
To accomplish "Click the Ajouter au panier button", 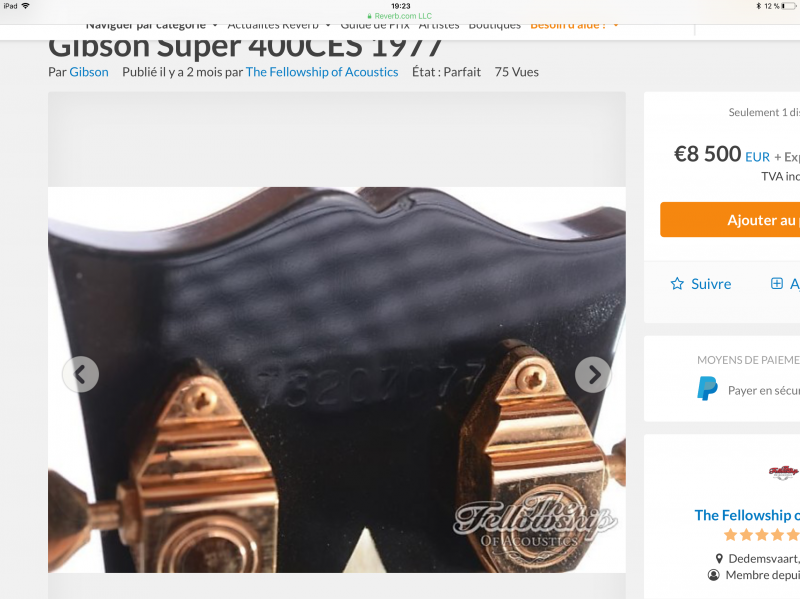I will [x=730, y=220].
